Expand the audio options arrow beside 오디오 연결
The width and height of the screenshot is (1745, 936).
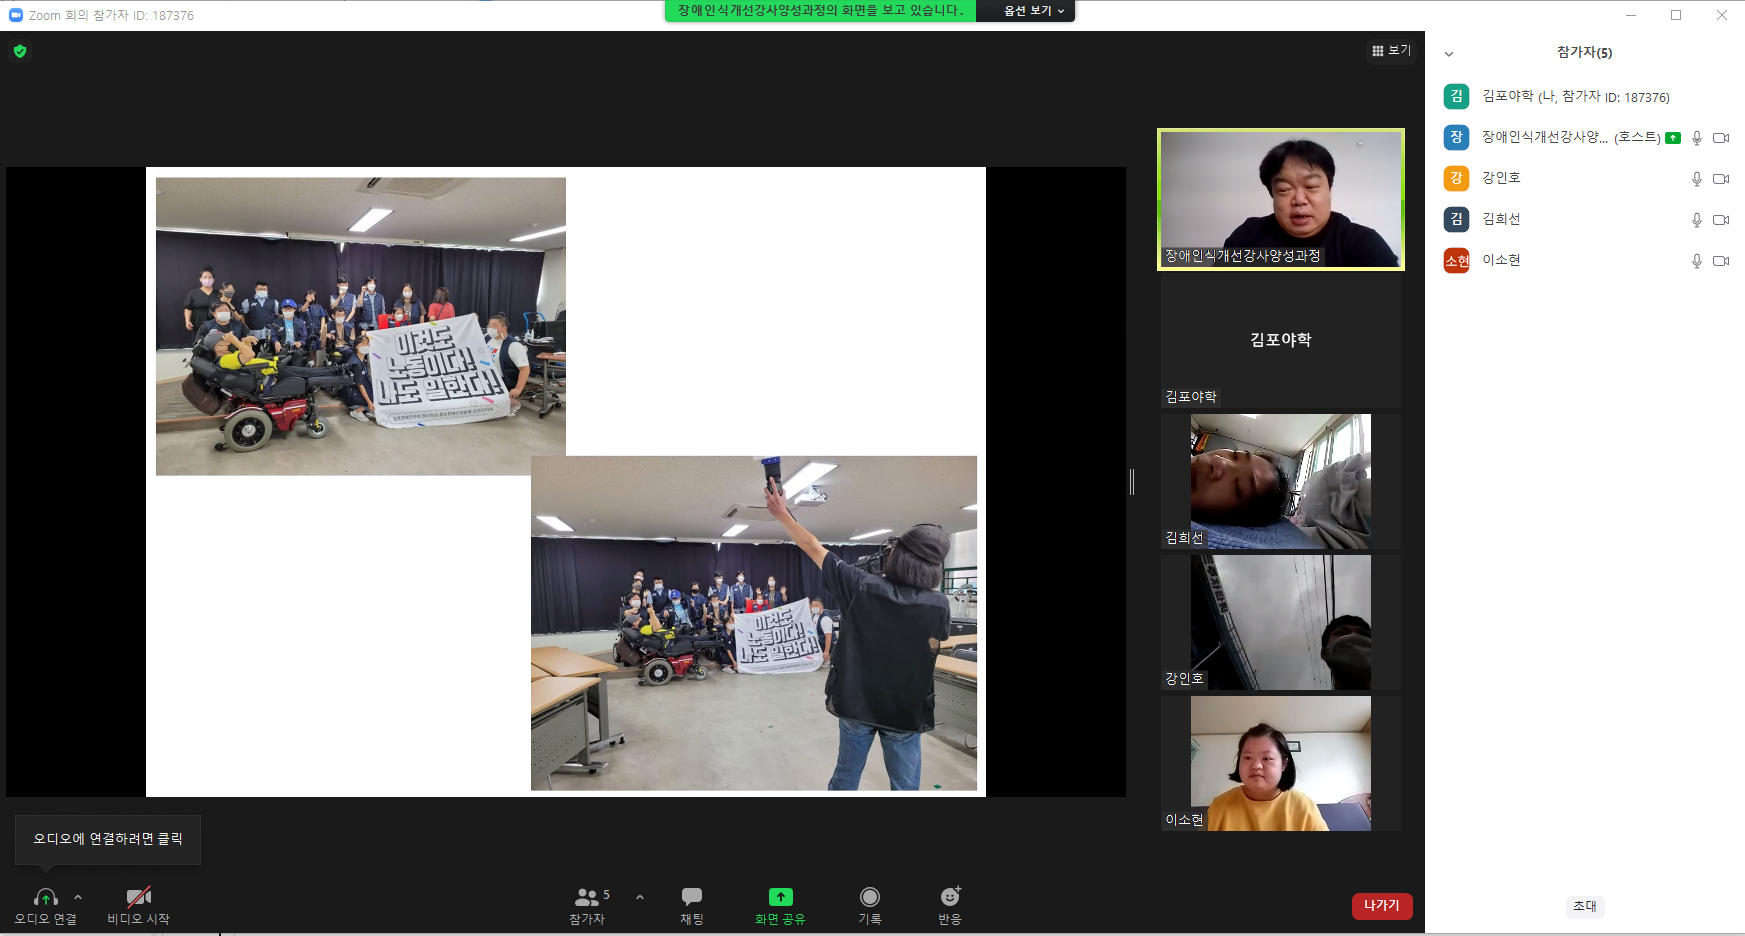[x=78, y=897]
